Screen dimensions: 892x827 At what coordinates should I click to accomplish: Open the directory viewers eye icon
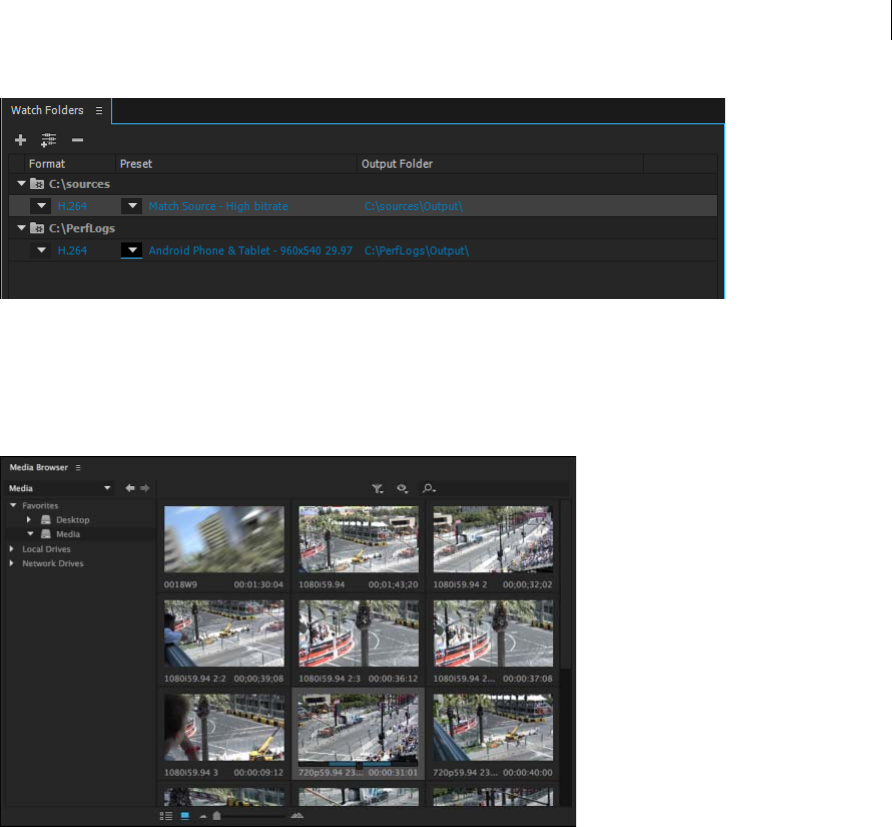[x=402, y=489]
